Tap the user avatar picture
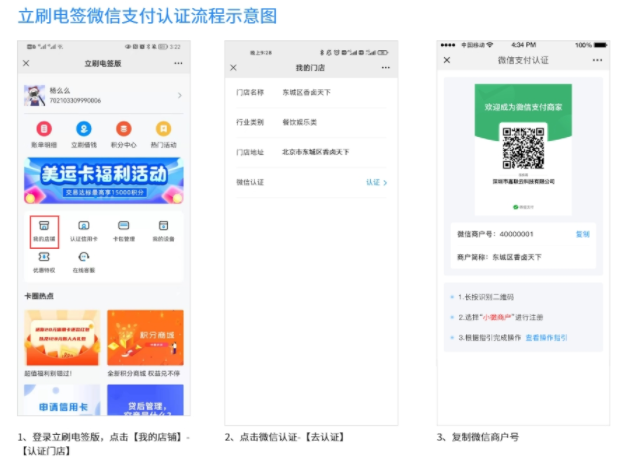This screenshot has height=467, width=620. click(x=35, y=95)
